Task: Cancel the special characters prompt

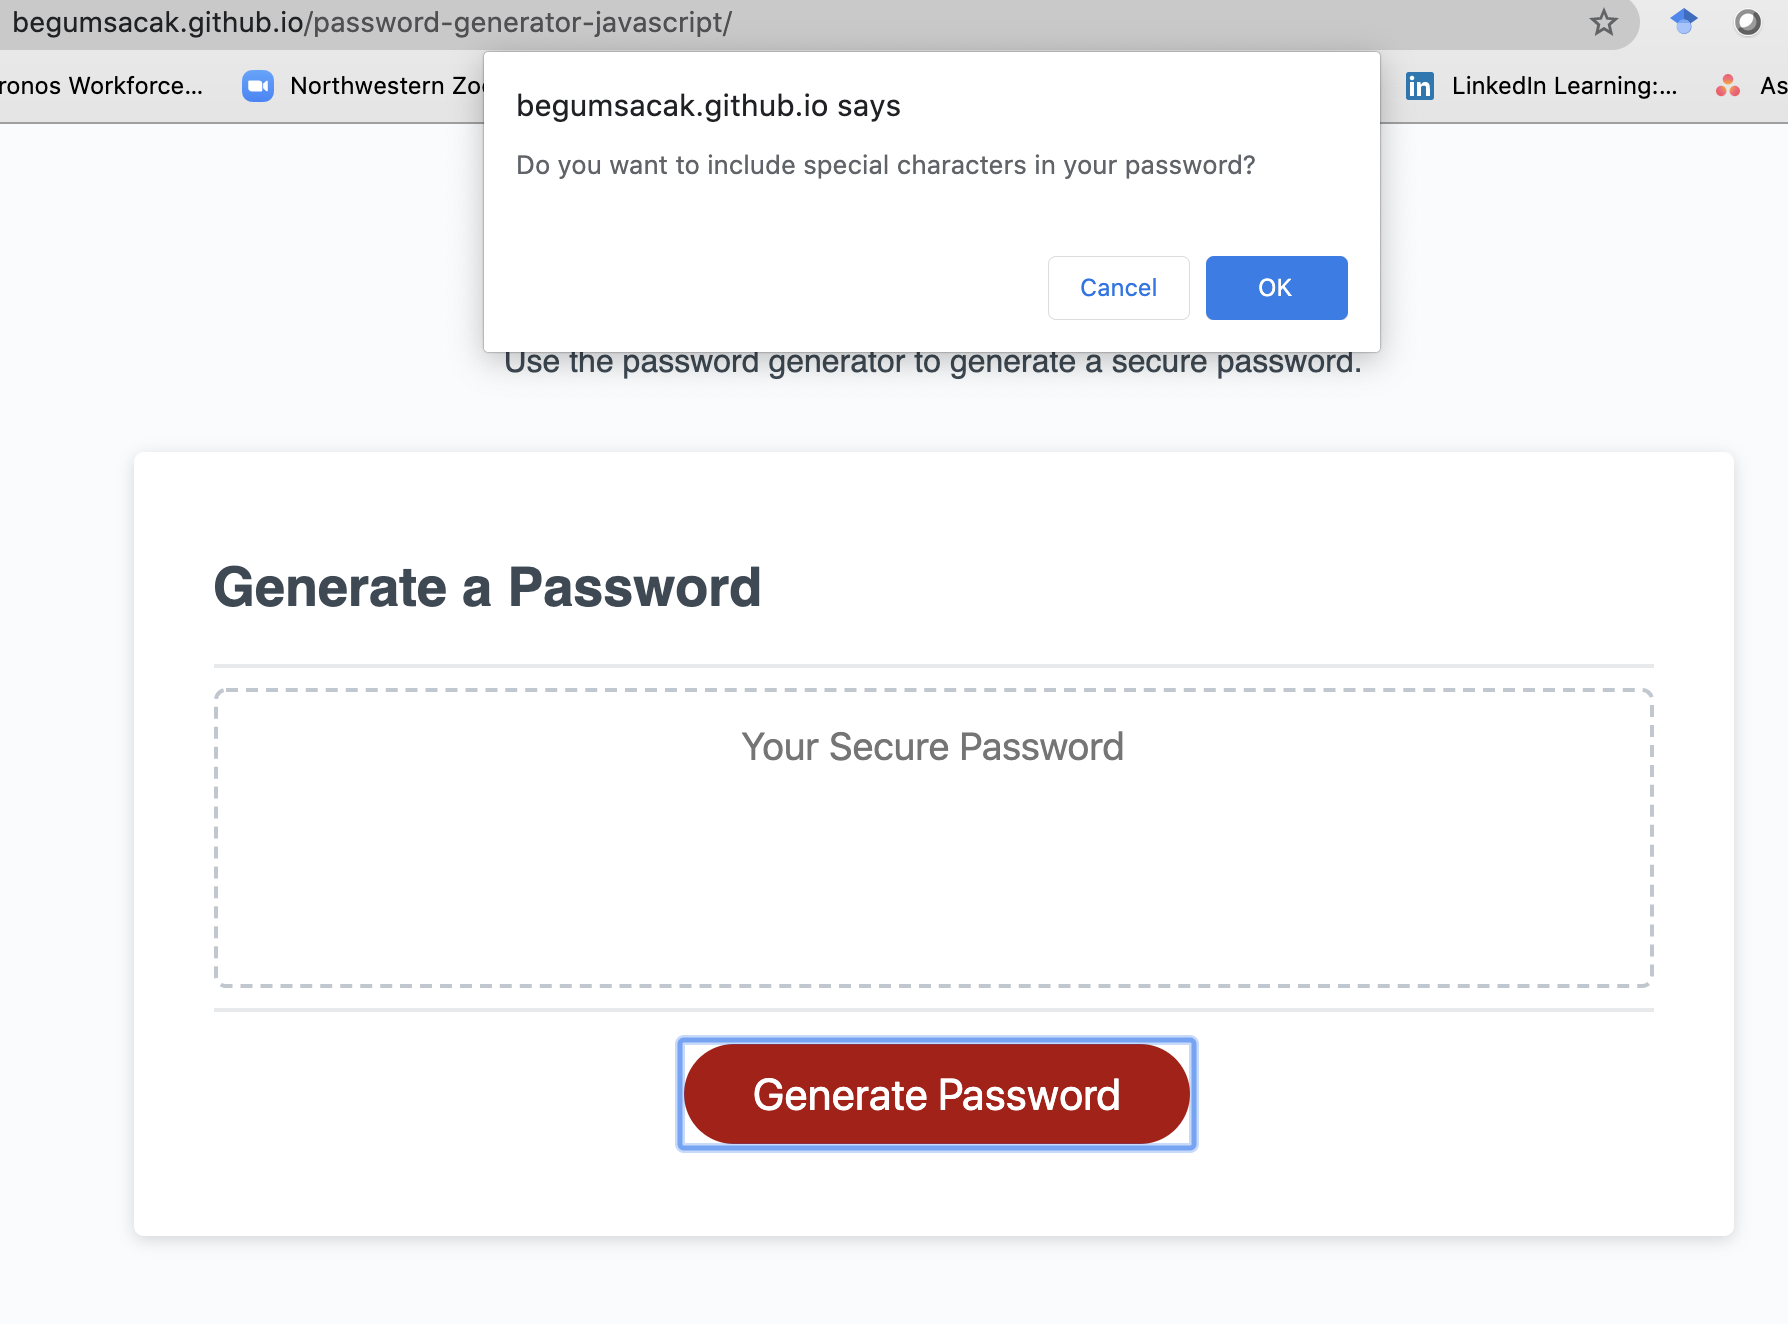Action: pos(1117,288)
